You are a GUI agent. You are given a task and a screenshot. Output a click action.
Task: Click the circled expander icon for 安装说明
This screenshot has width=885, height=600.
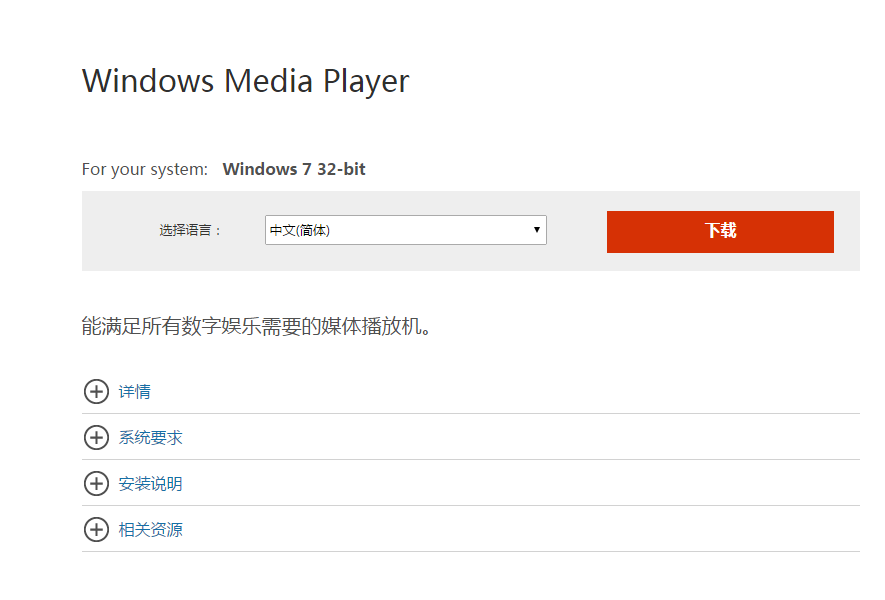click(x=97, y=483)
